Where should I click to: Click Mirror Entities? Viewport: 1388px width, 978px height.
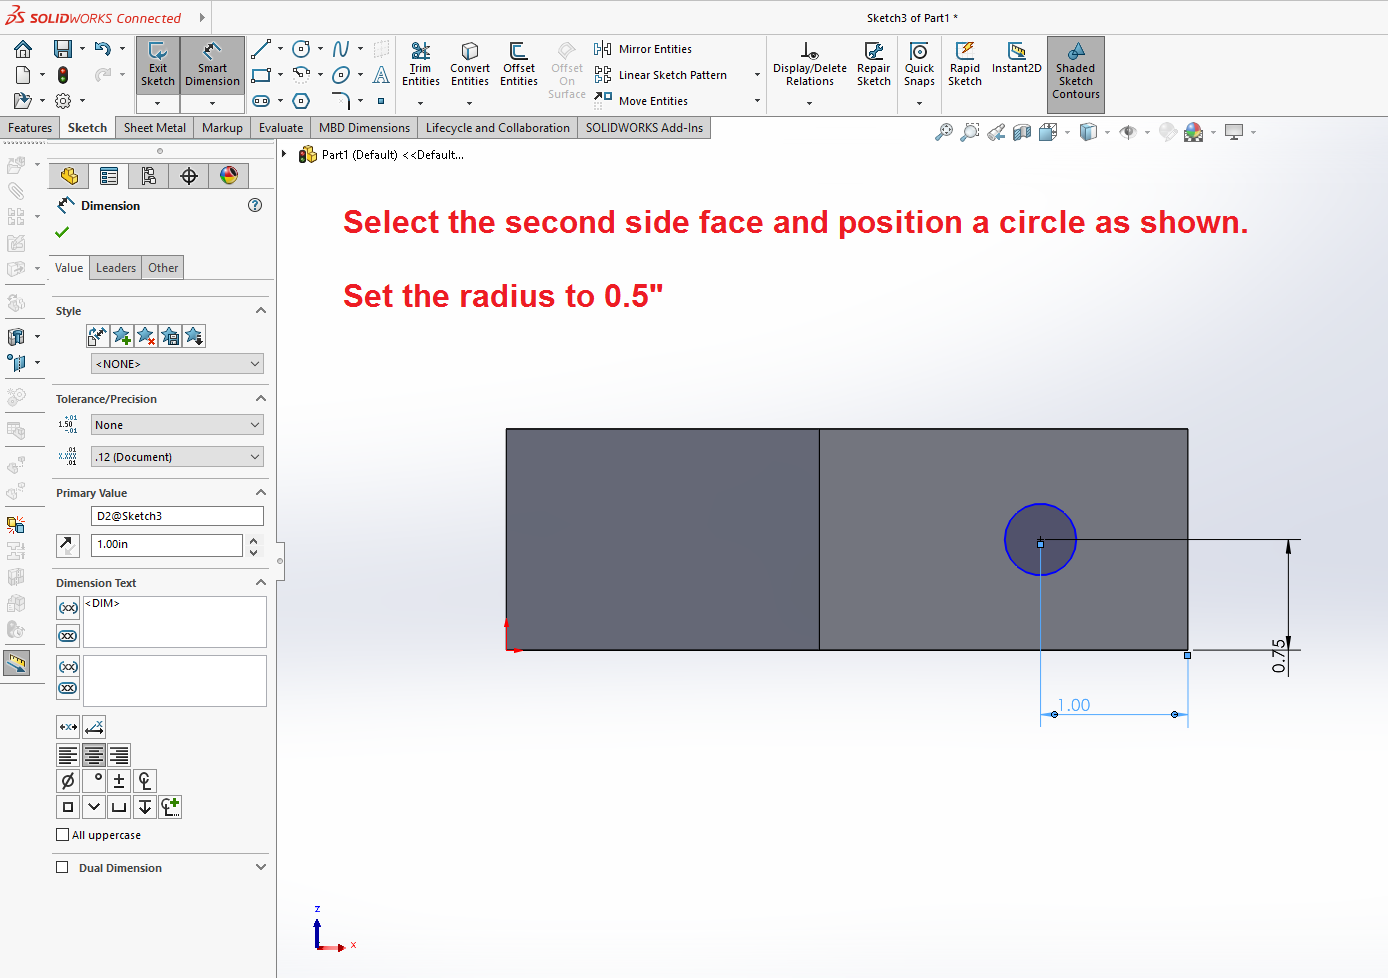[654, 49]
